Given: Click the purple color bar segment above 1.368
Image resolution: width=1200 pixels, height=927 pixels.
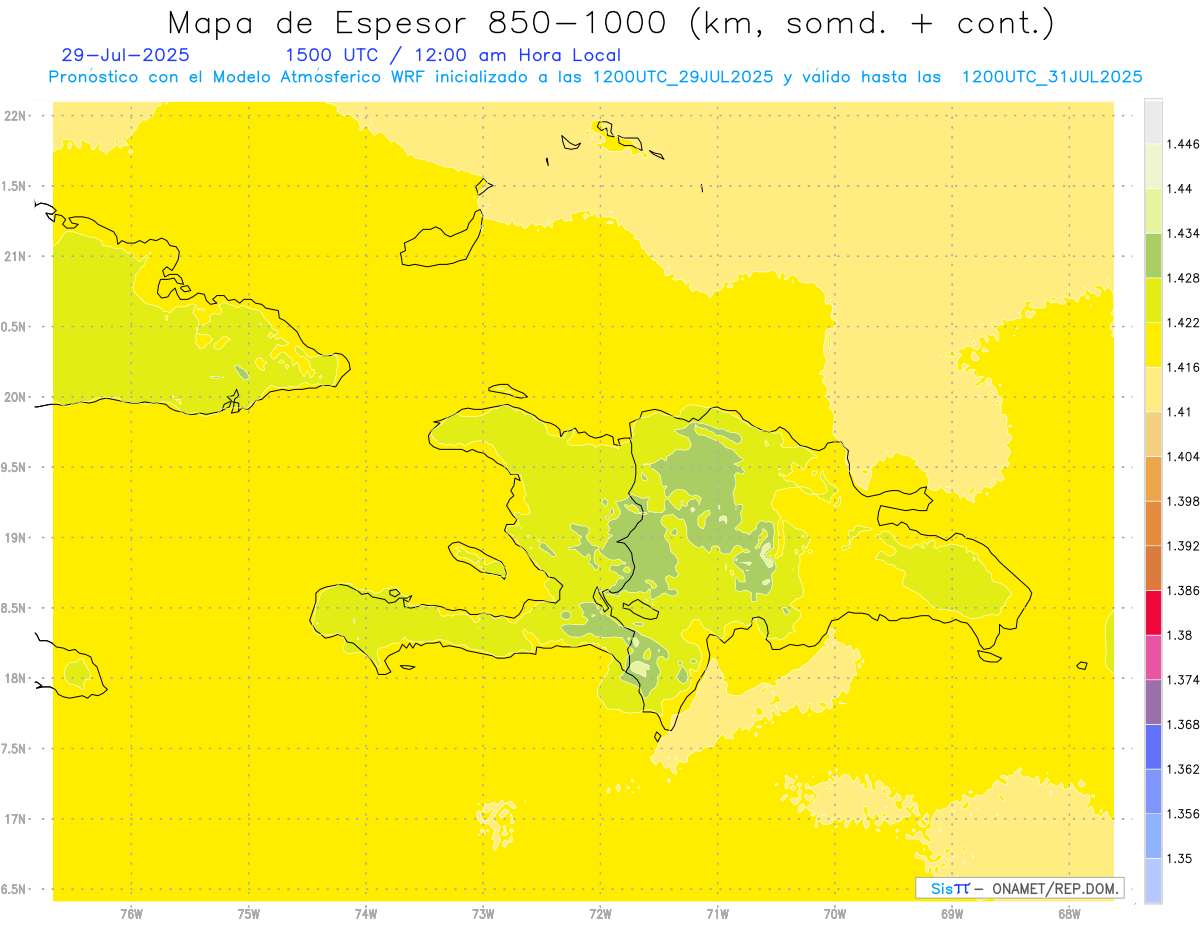Looking at the screenshot, I should (1153, 702).
